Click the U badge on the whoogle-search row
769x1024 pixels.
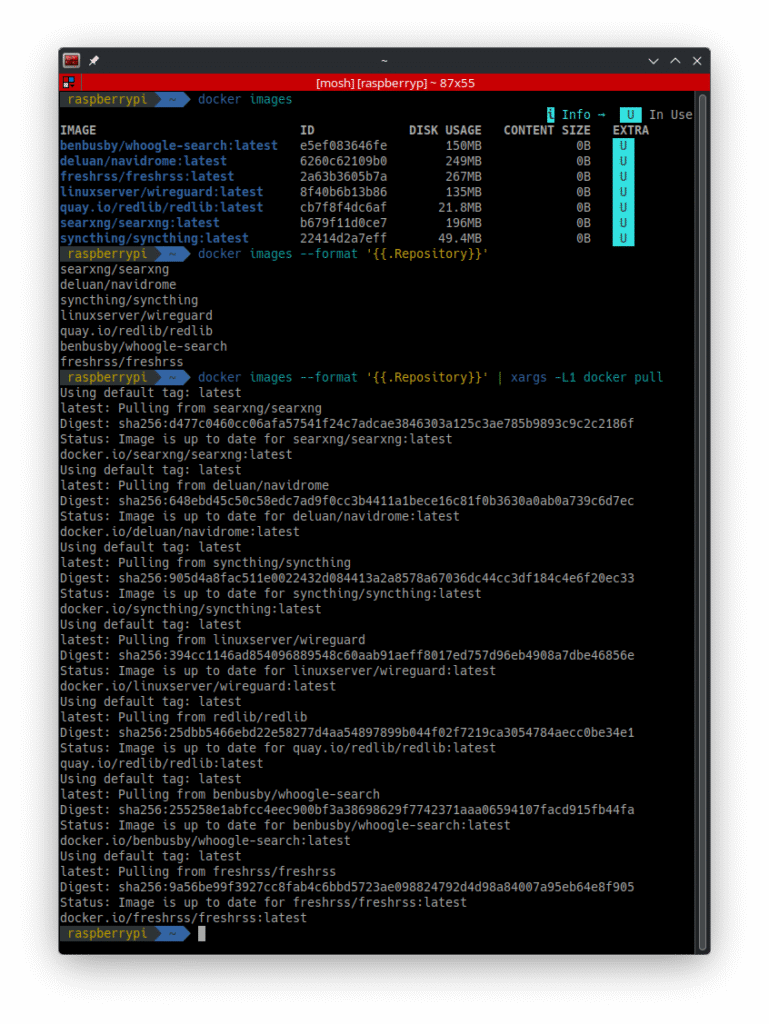tap(623, 146)
